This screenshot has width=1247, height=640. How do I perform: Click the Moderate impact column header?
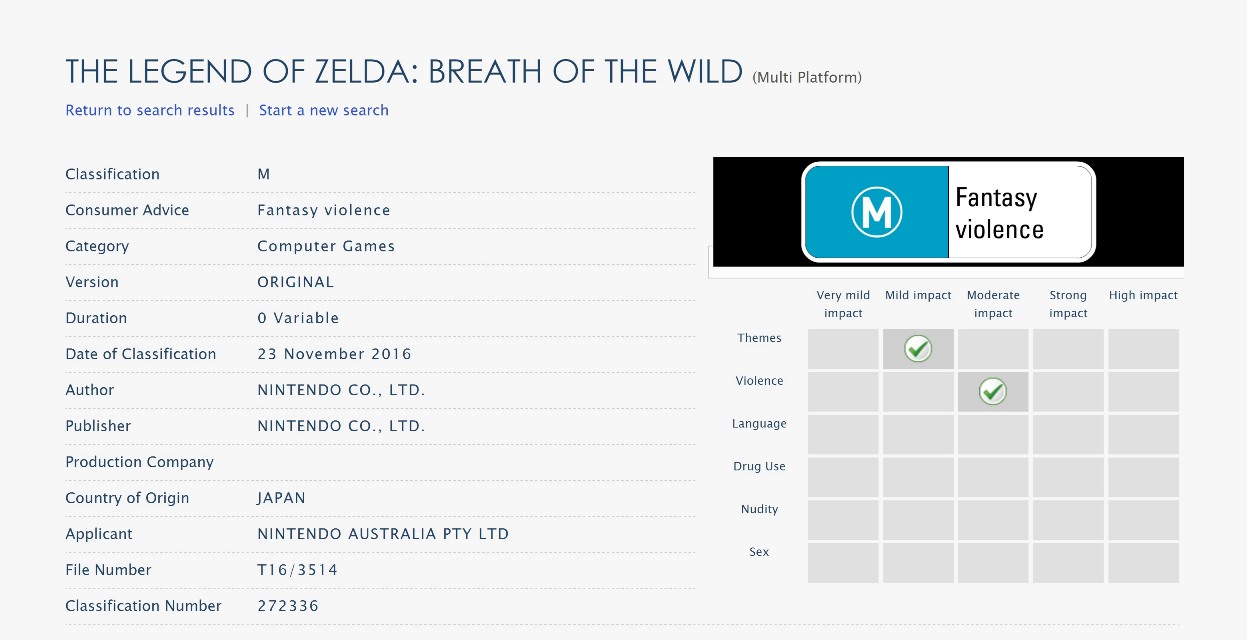coord(993,304)
